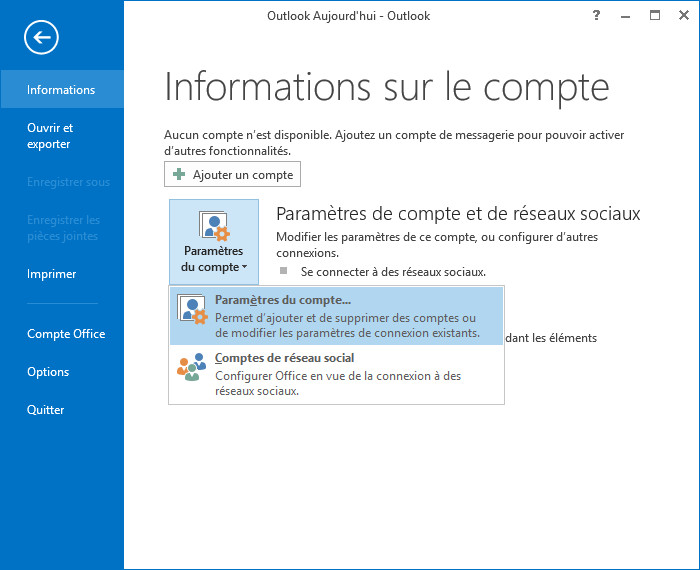The width and height of the screenshot is (700, 570).
Task: Click Quitter to exit Outlook
Action: pos(46,410)
